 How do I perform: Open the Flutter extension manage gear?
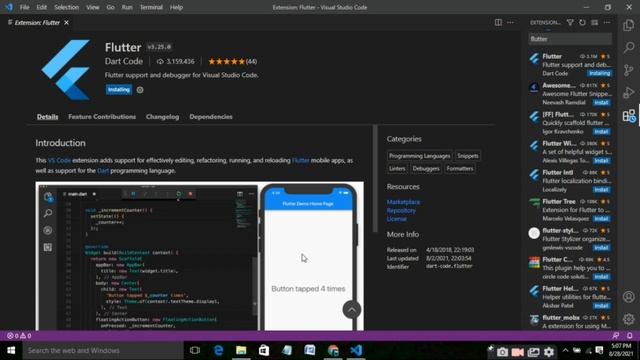coord(140,90)
